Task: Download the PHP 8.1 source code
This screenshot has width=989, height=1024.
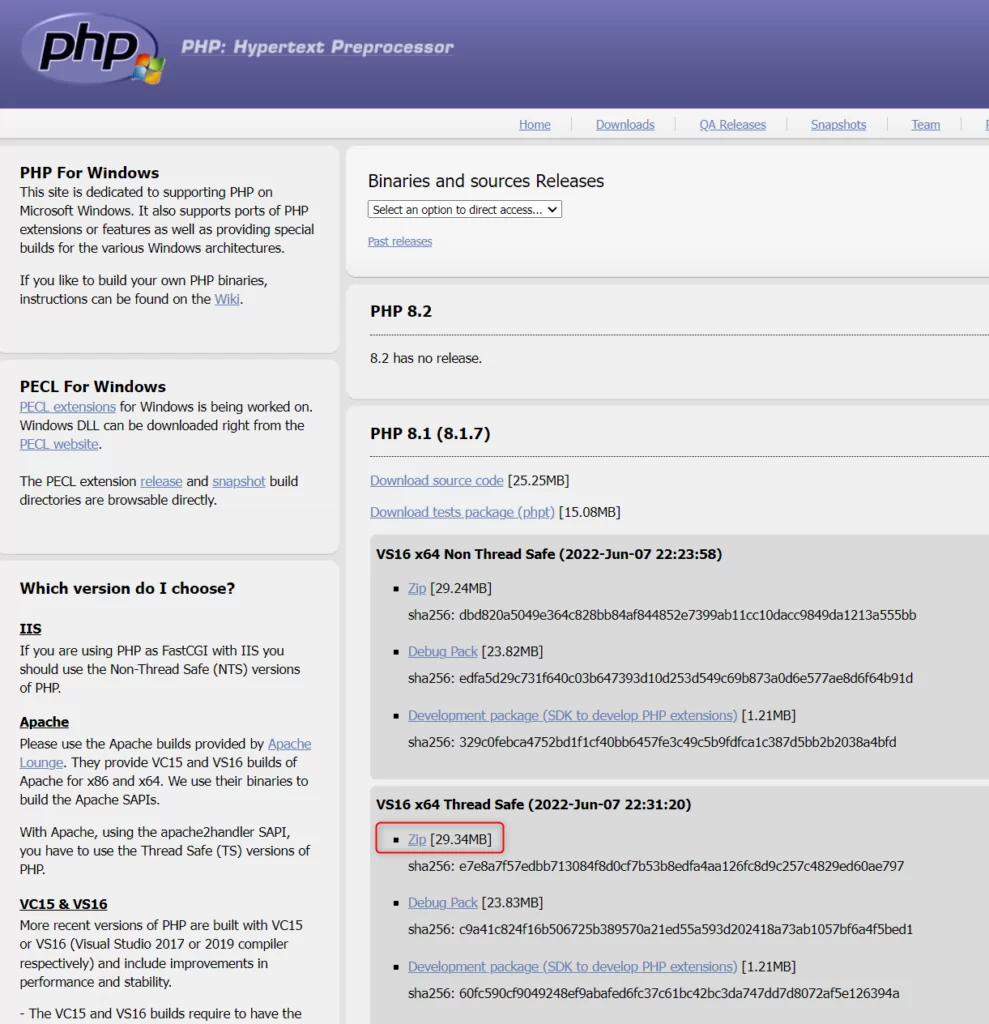Action: click(436, 481)
